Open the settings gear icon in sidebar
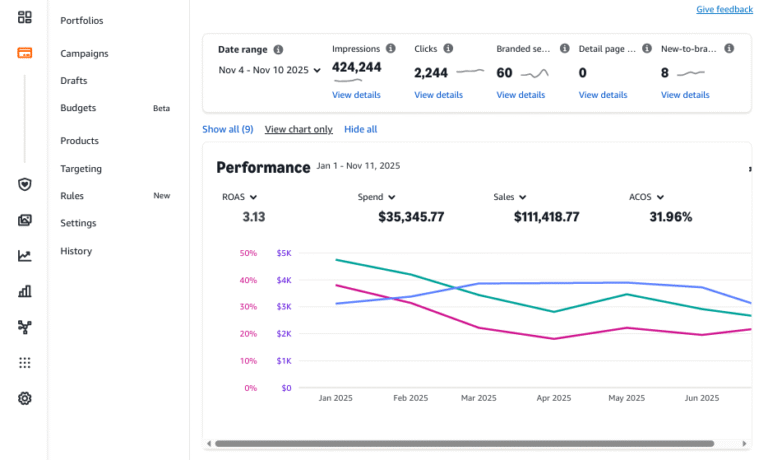Viewport: 768px width, 460px height. [x=25, y=398]
